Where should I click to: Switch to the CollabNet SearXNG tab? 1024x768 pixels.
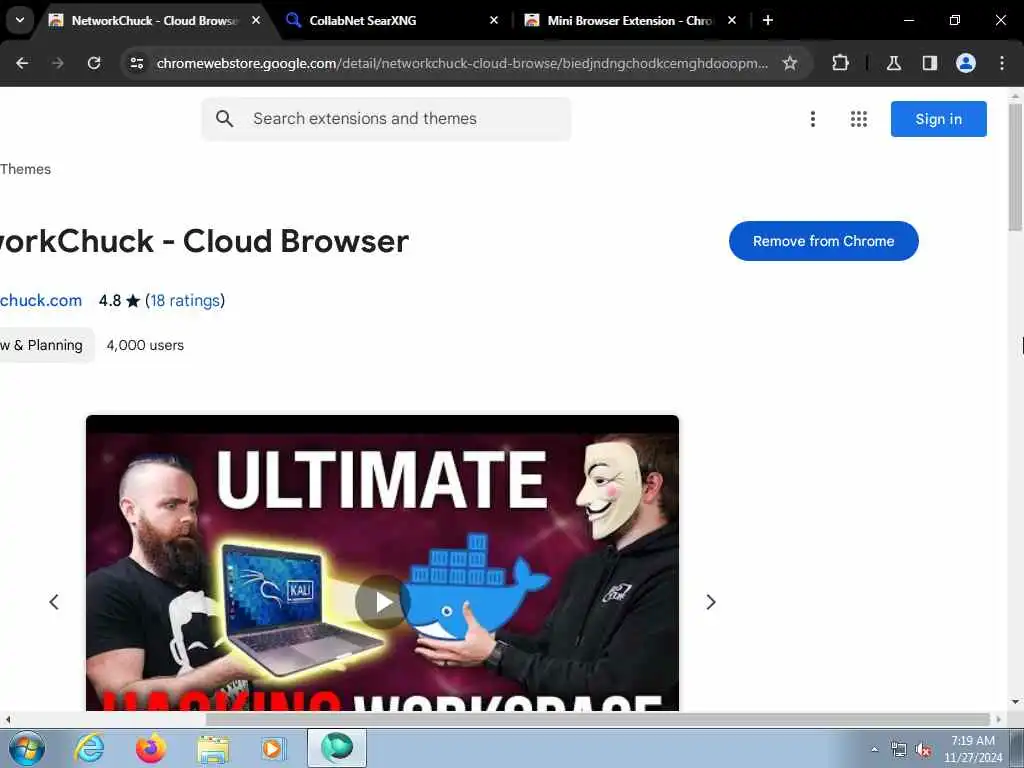tap(392, 20)
